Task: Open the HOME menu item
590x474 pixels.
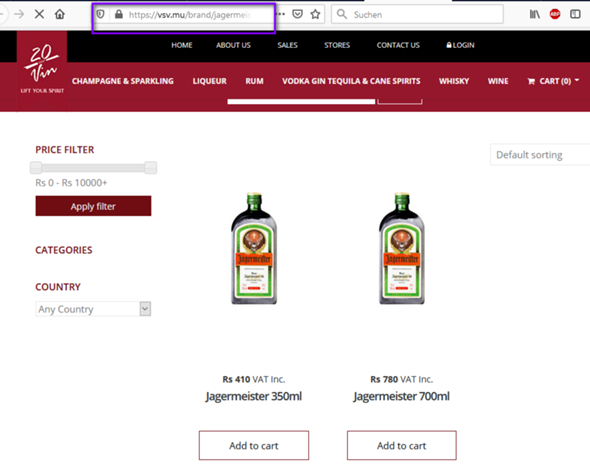Action: click(x=182, y=45)
